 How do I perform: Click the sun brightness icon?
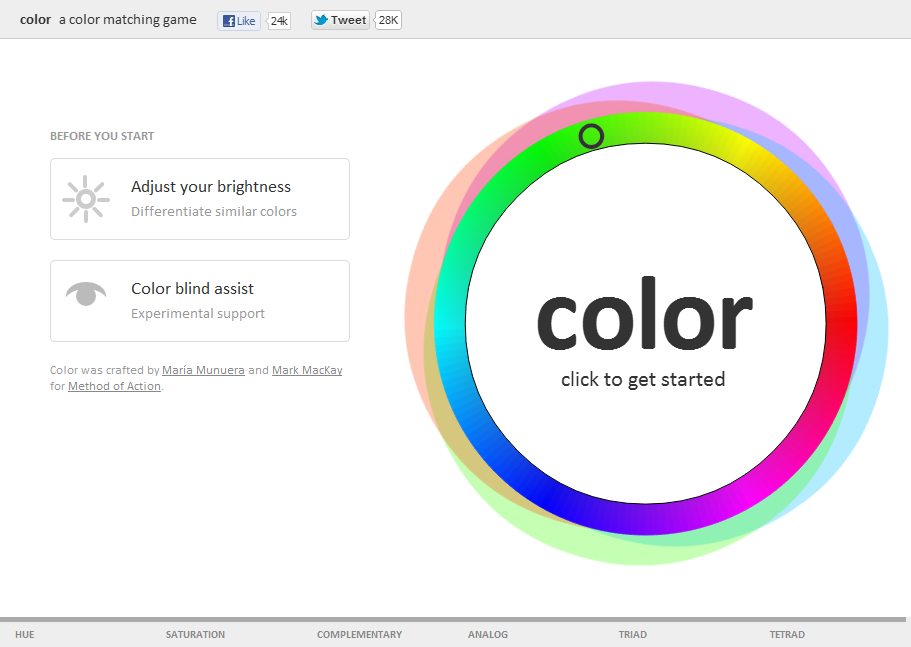86,199
